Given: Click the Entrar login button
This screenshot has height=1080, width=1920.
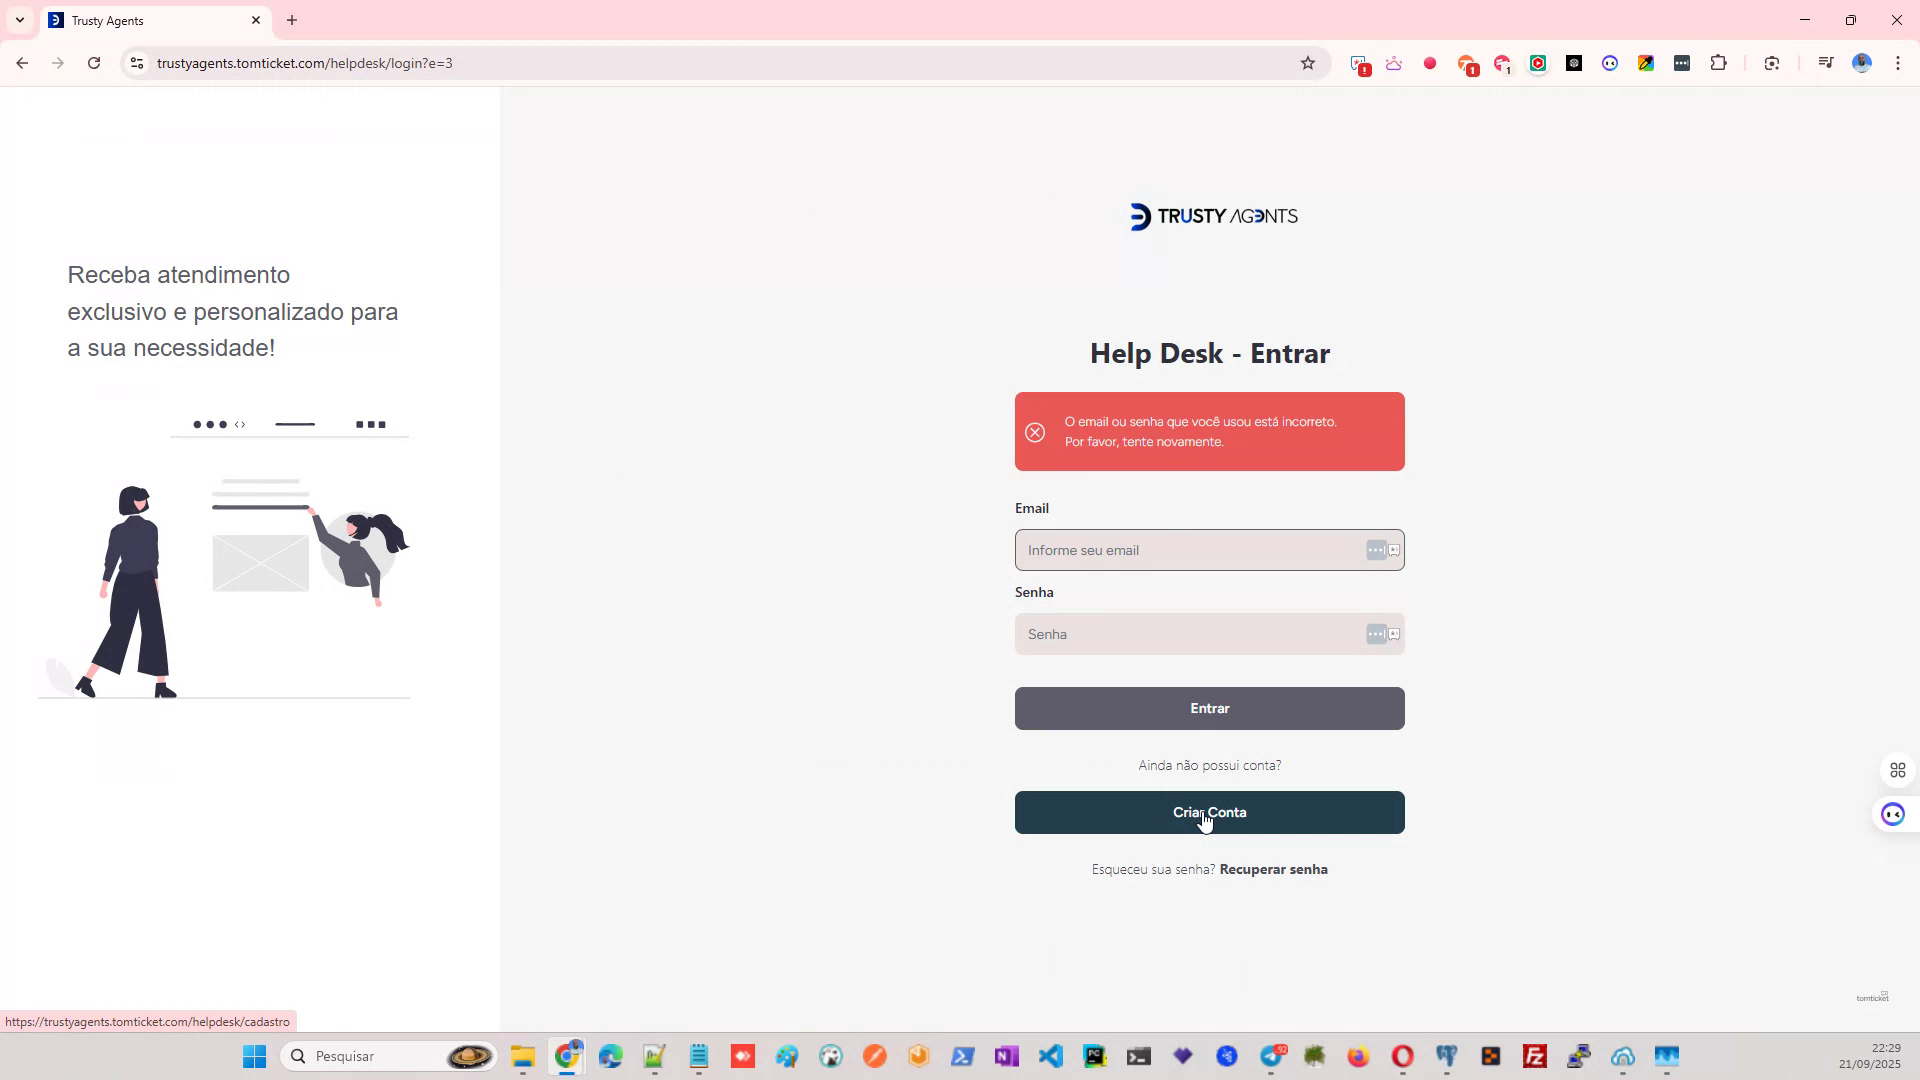Looking at the screenshot, I should (1209, 708).
